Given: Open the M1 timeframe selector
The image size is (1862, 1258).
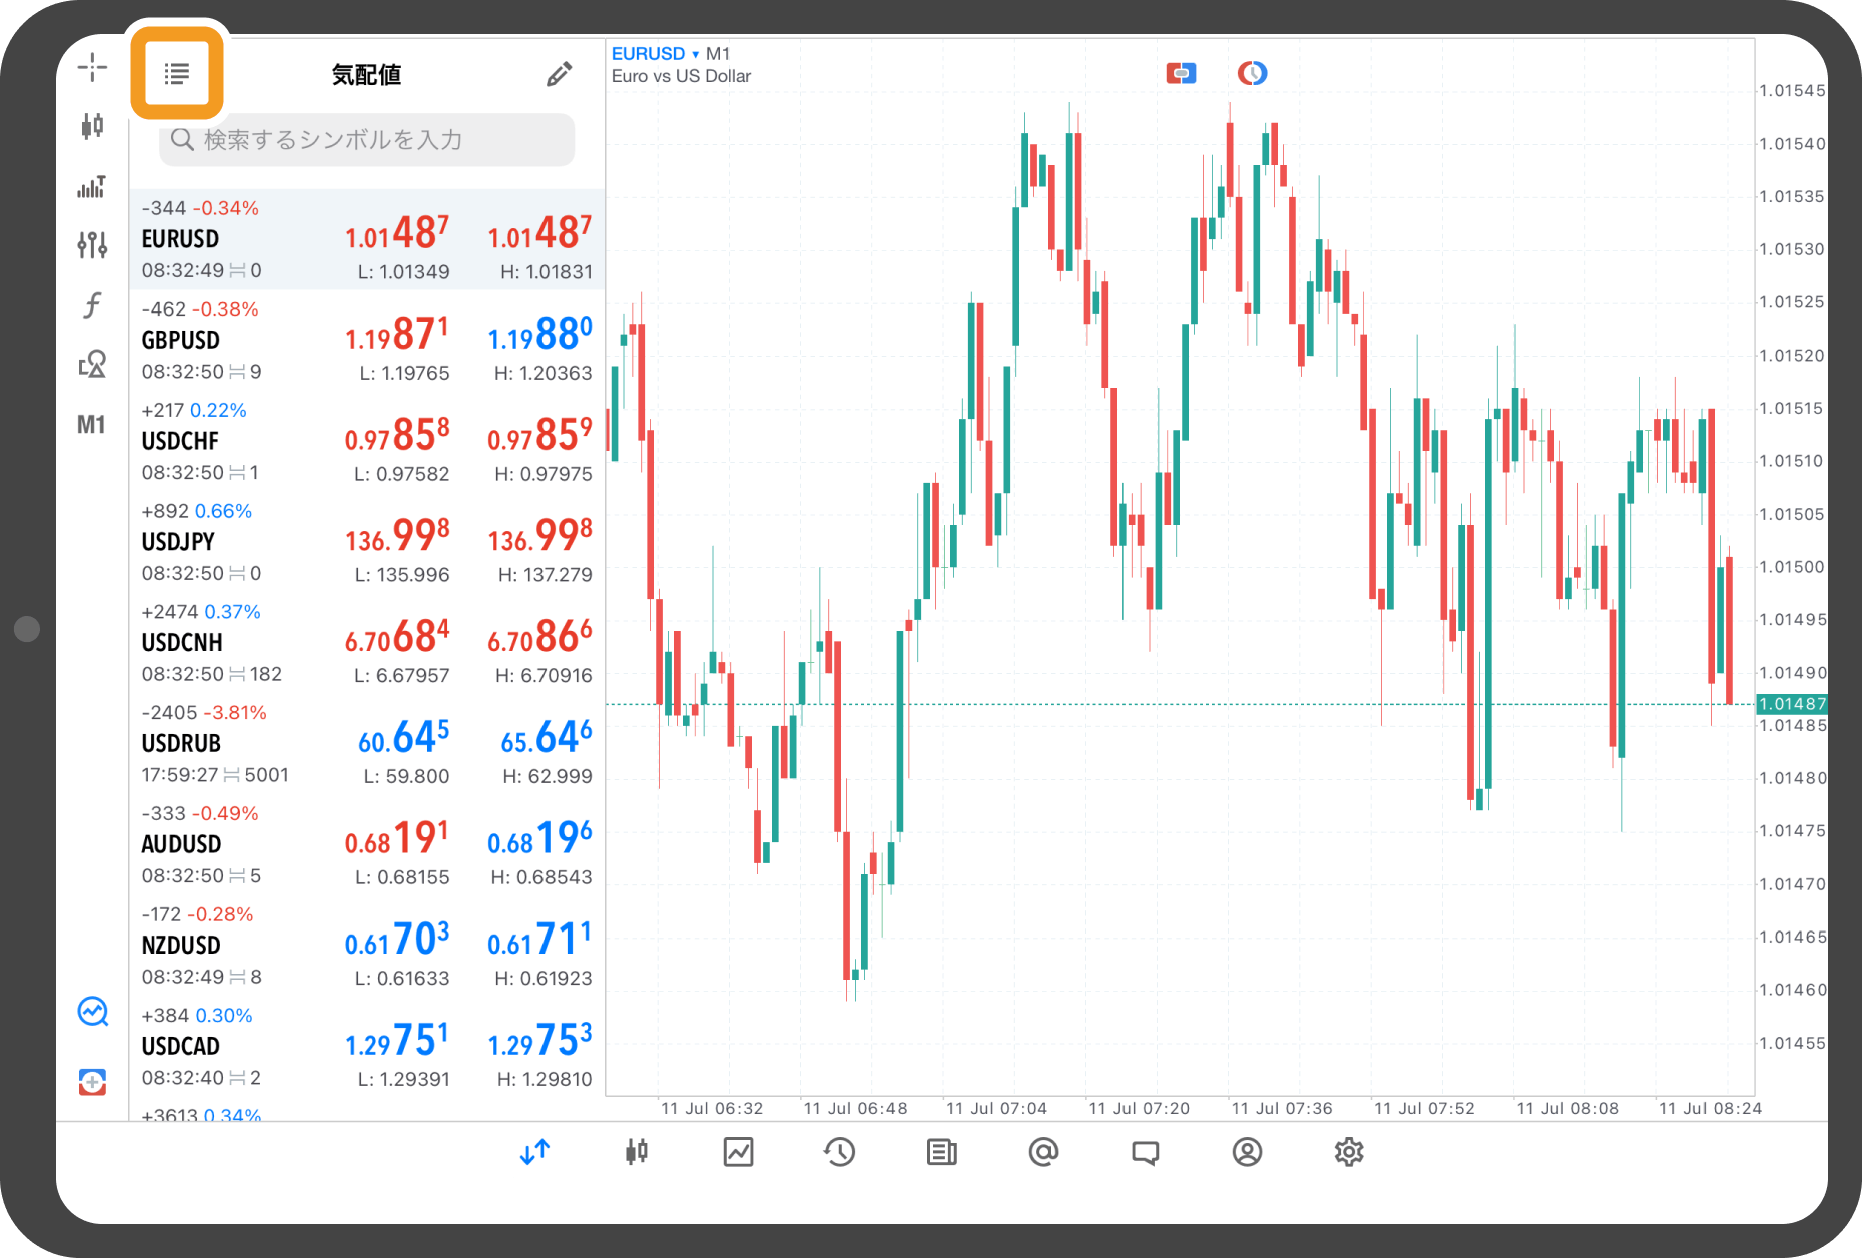Looking at the screenshot, I should click(91, 425).
